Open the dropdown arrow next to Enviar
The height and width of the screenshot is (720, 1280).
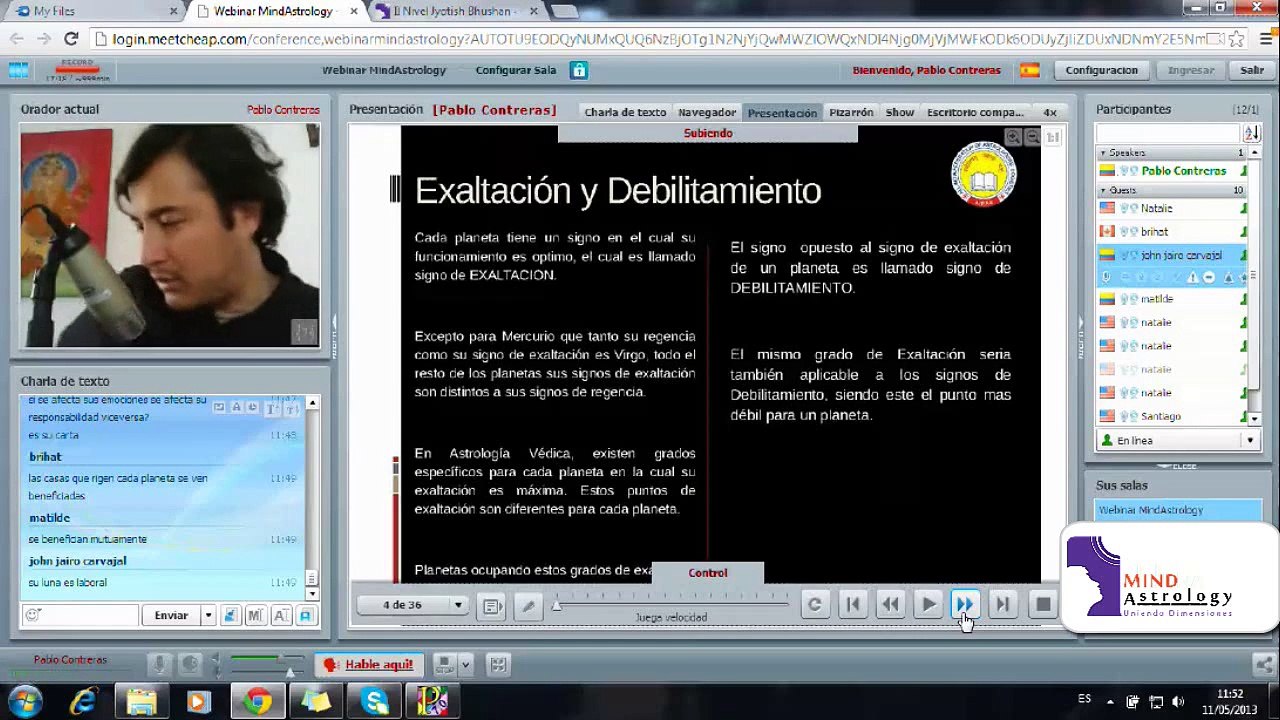click(208, 615)
